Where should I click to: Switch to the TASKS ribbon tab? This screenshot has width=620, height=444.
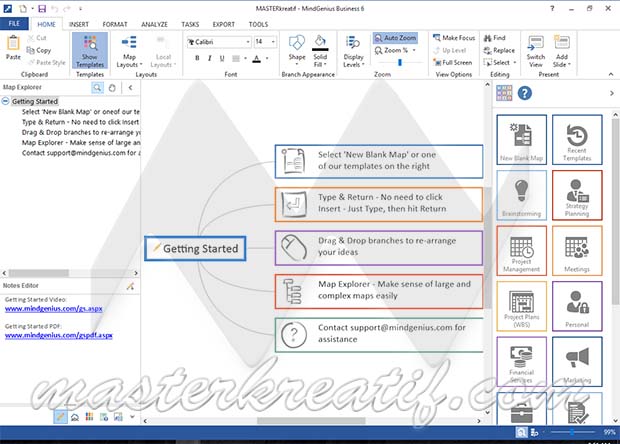point(190,24)
